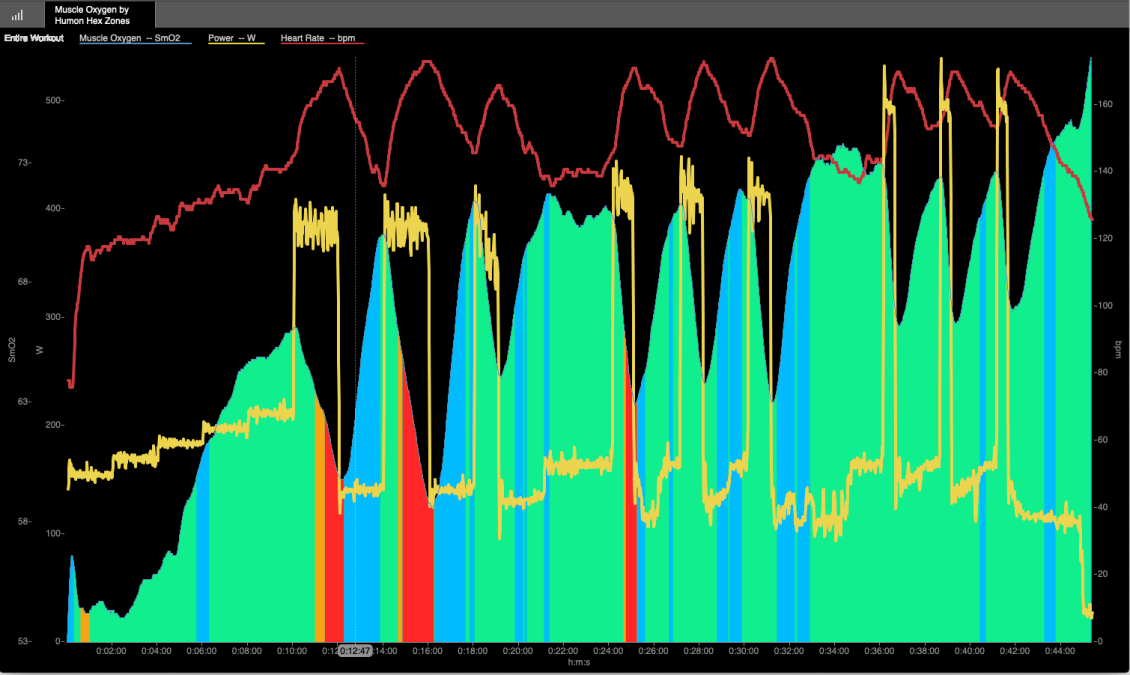Viewport: 1130px width, 675px height.
Task: Click the 60 tick on the bpm axis
Action: click(1101, 440)
